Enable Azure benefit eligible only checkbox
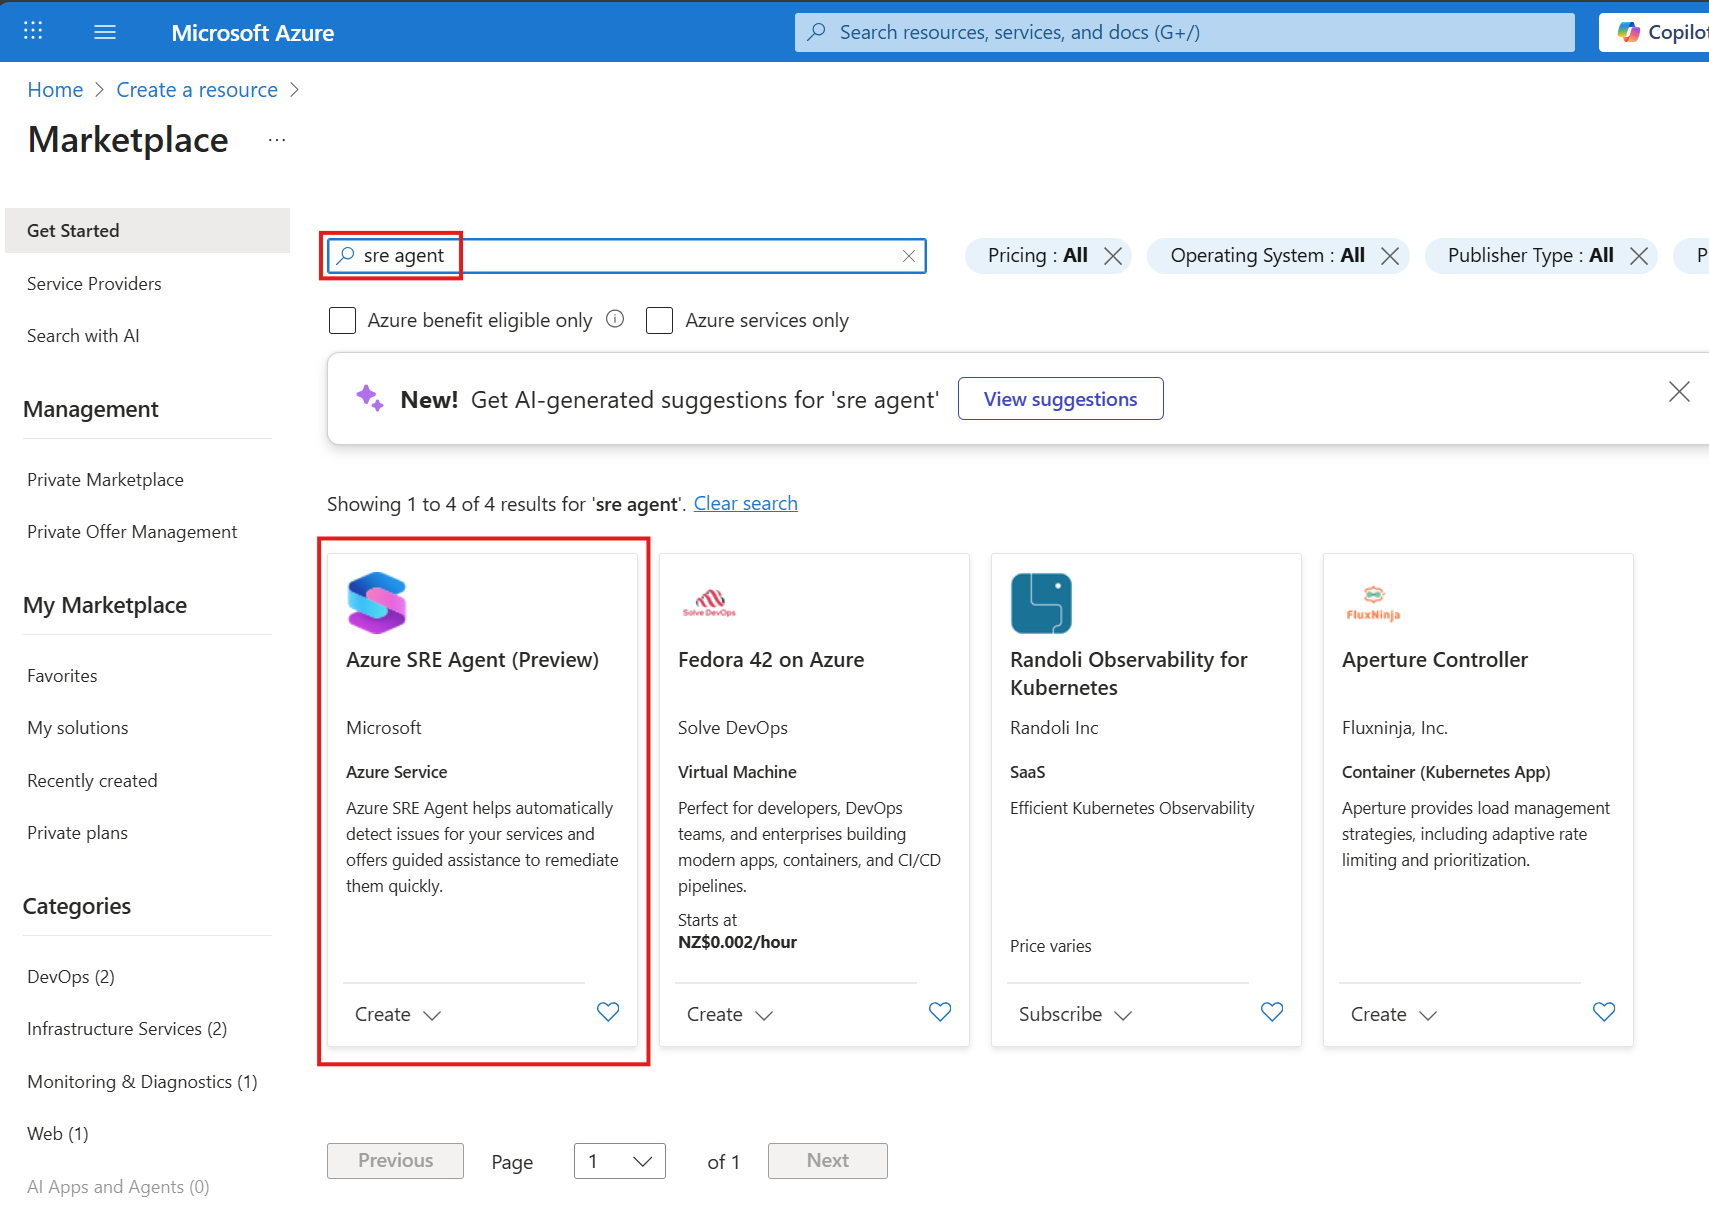 coord(343,321)
